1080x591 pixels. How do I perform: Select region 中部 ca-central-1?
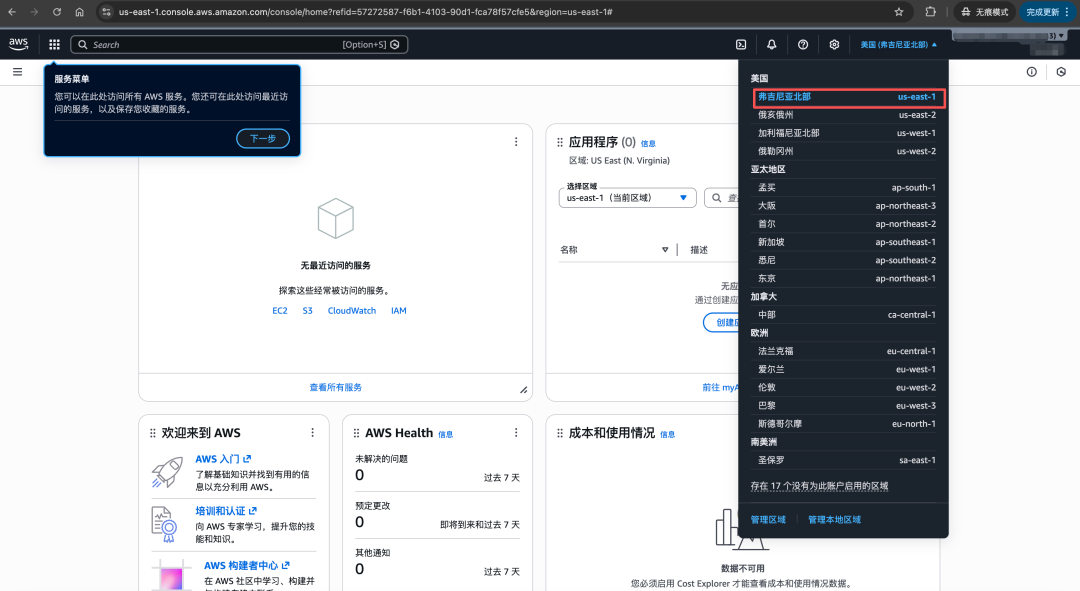click(847, 315)
